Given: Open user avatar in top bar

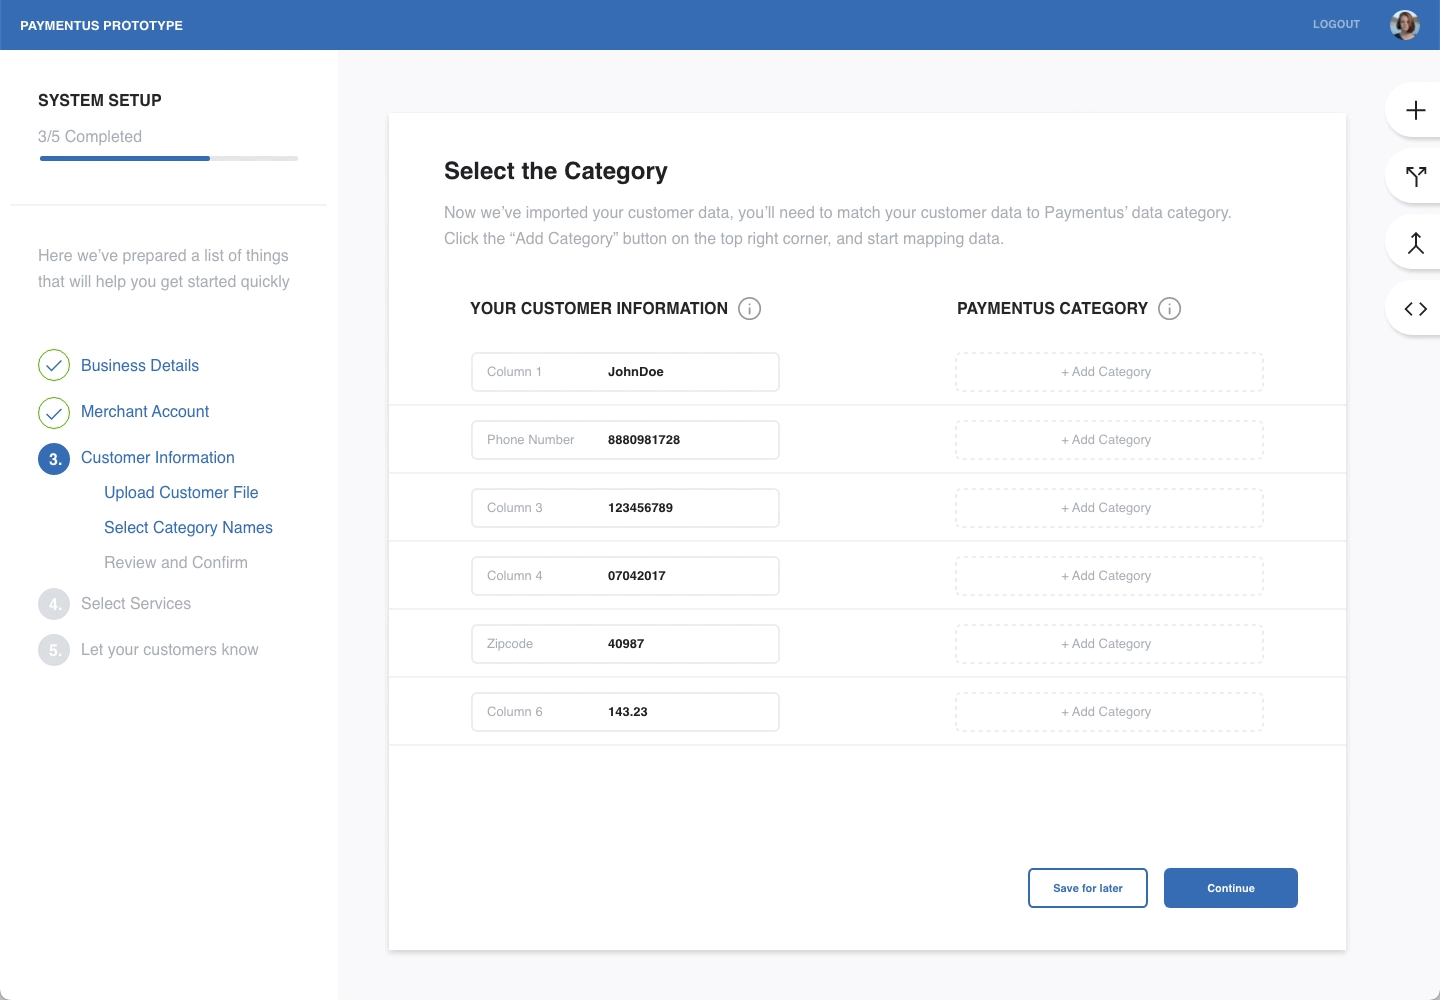Looking at the screenshot, I should 1405,25.
